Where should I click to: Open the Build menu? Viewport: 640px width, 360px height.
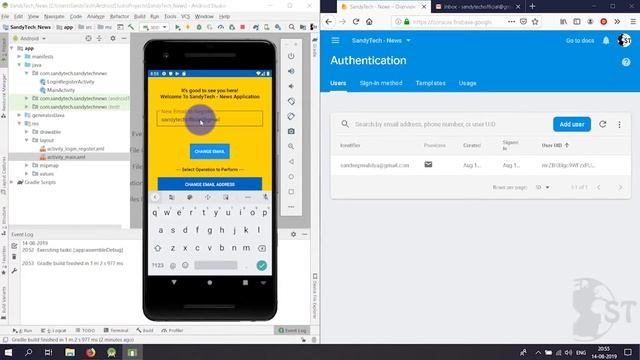(140, 16)
